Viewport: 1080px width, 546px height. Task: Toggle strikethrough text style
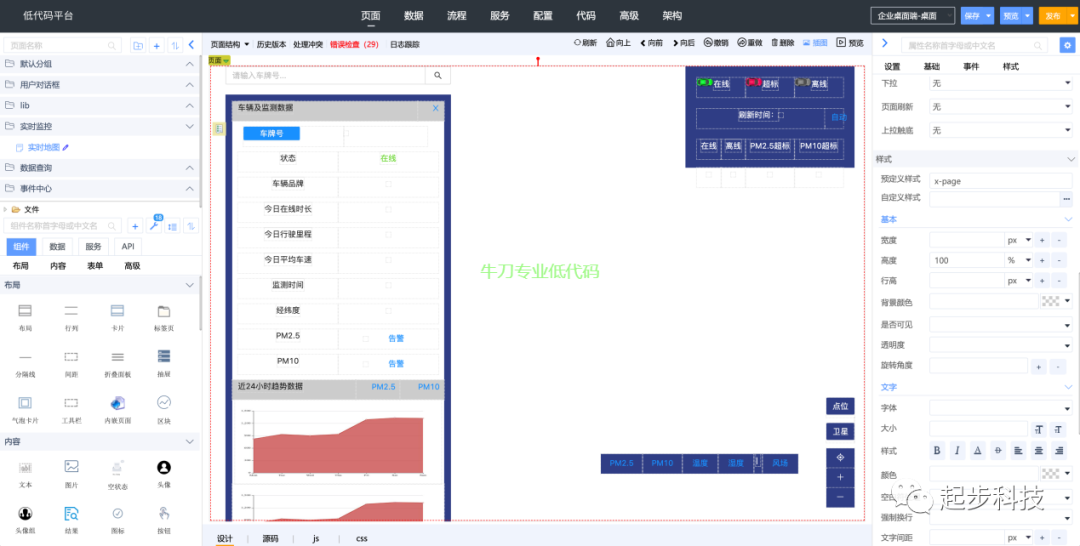[998, 450]
